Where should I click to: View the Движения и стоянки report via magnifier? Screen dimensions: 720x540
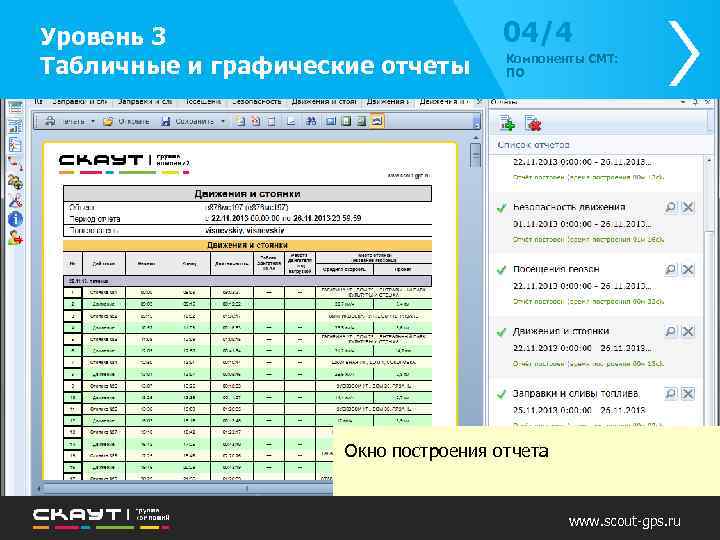[x=671, y=331]
